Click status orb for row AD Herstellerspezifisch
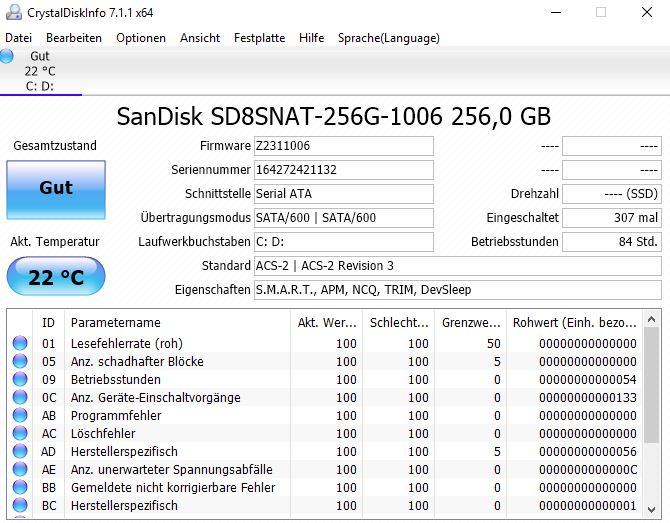 (x=20, y=451)
